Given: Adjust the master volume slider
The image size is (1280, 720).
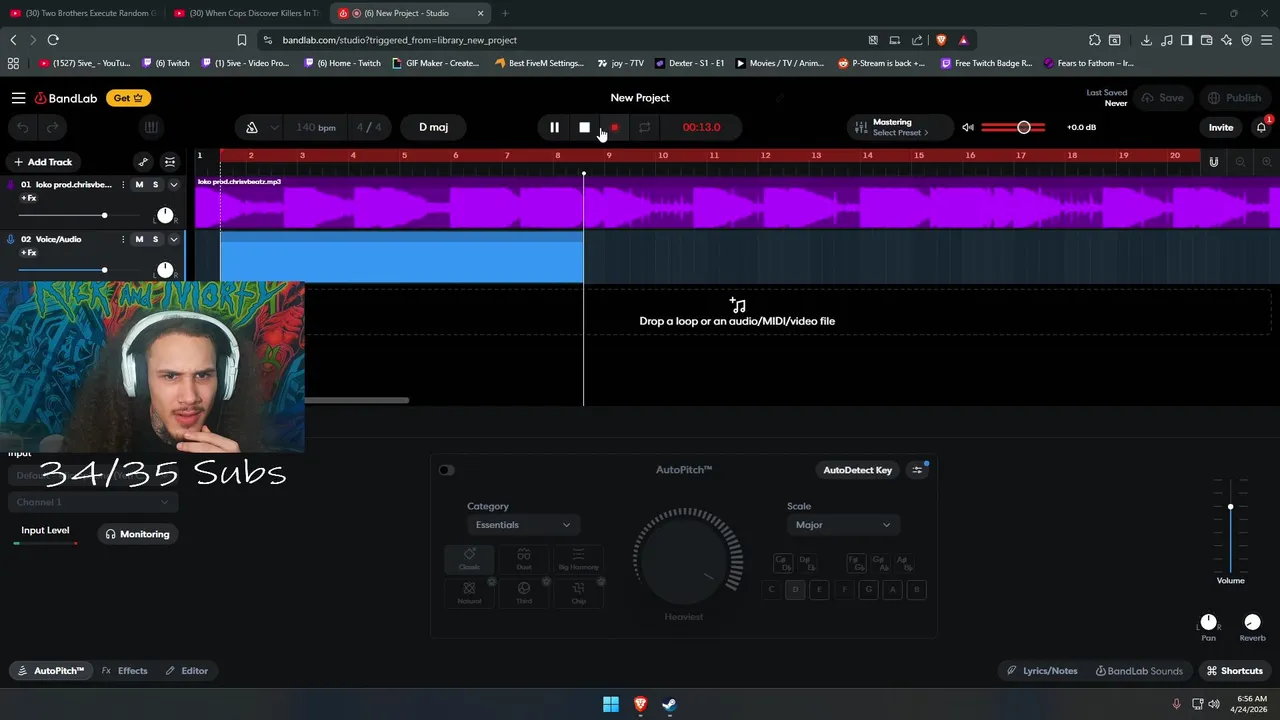Looking at the screenshot, I should point(1014,127).
